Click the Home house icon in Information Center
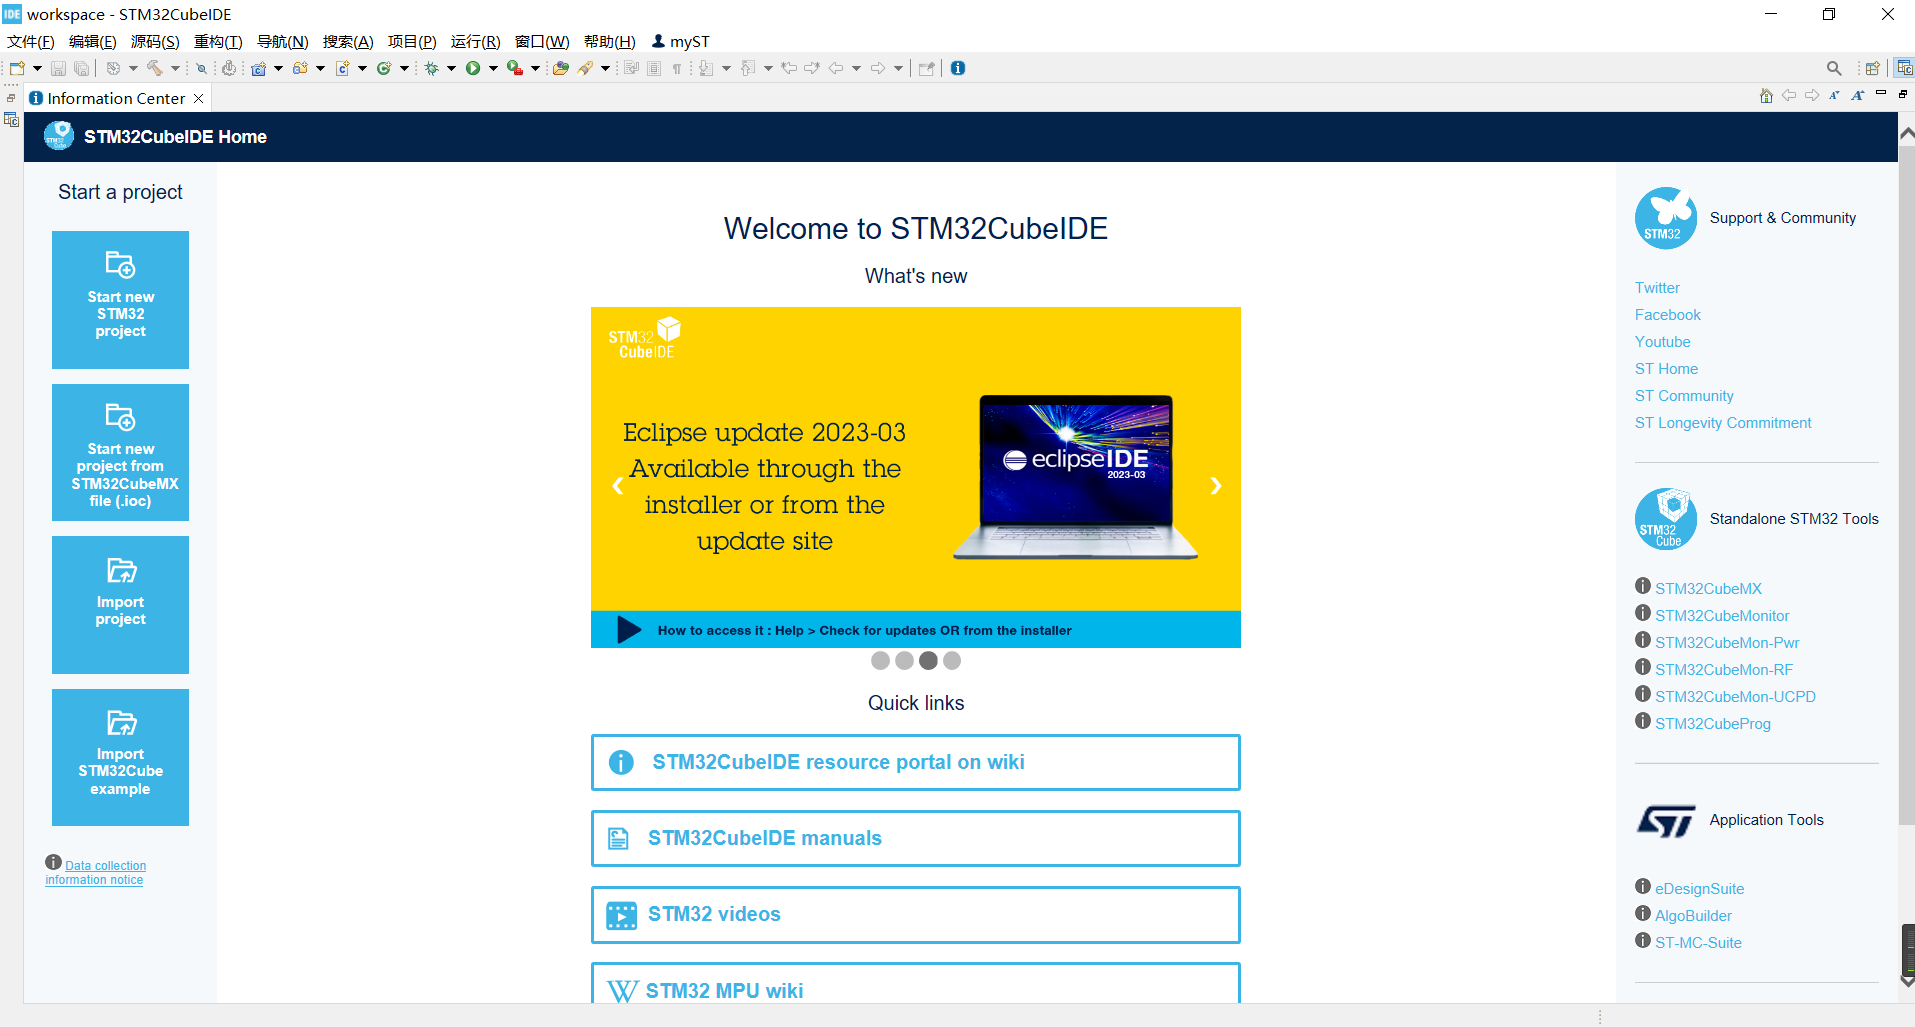 point(1766,96)
